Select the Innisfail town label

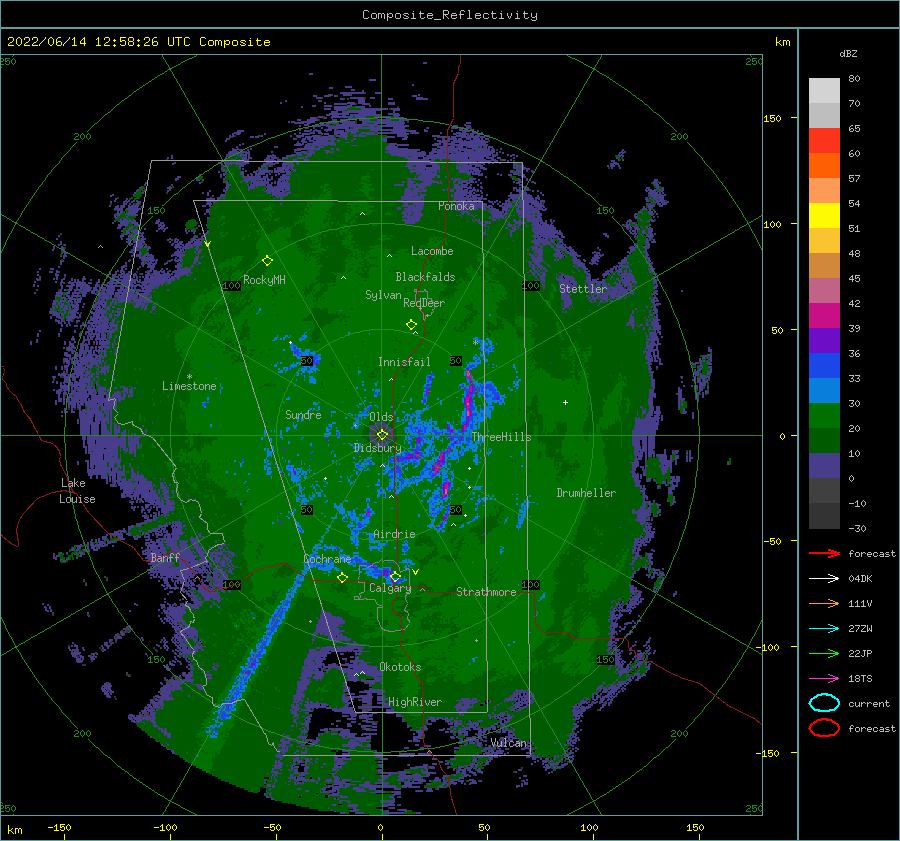[404, 362]
